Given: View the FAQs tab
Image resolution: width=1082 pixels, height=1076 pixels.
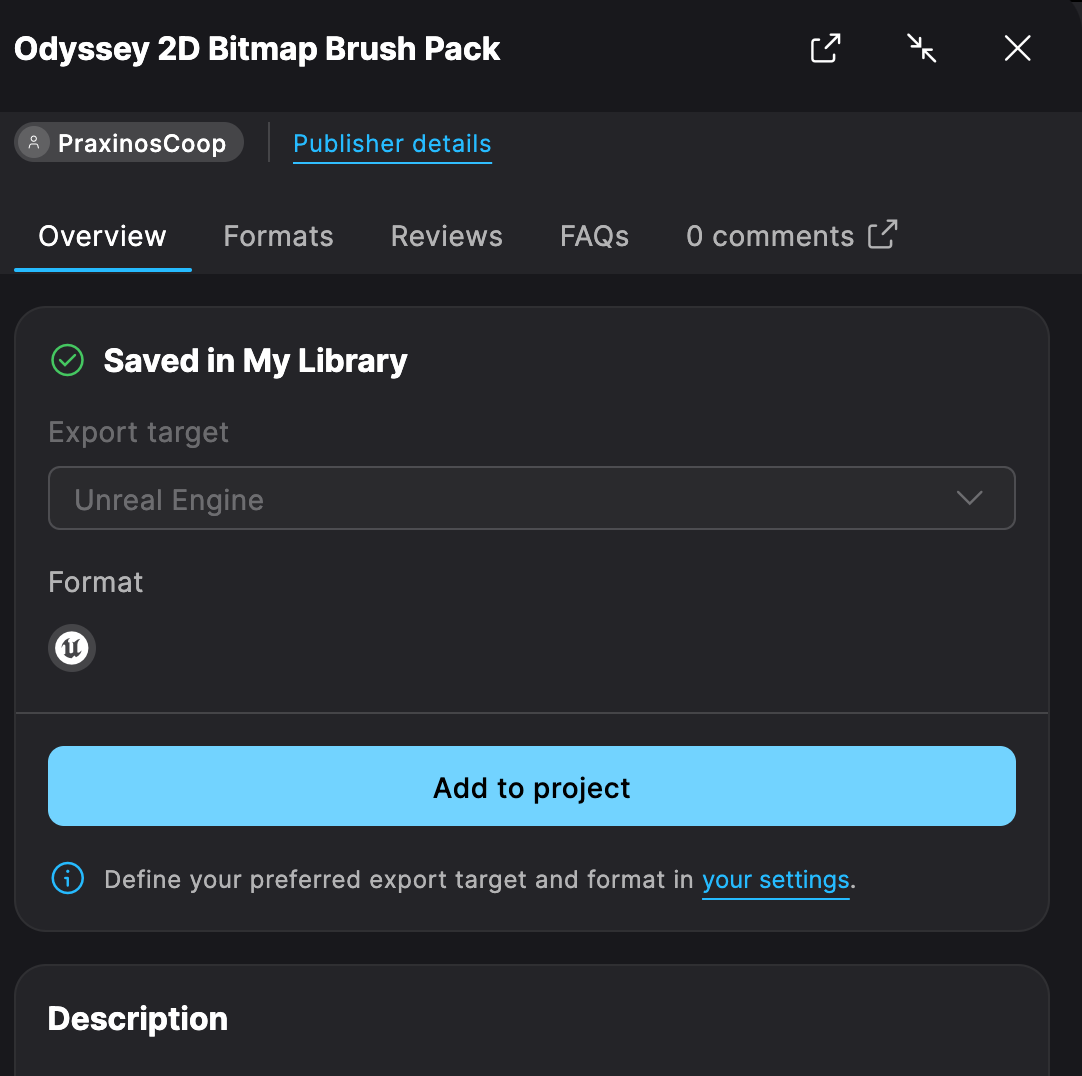Looking at the screenshot, I should pyautogui.click(x=594, y=236).
